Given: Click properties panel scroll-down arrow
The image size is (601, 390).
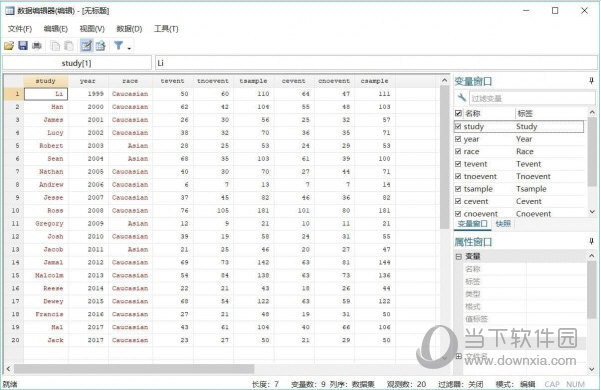Looking at the screenshot, I should (592, 369).
